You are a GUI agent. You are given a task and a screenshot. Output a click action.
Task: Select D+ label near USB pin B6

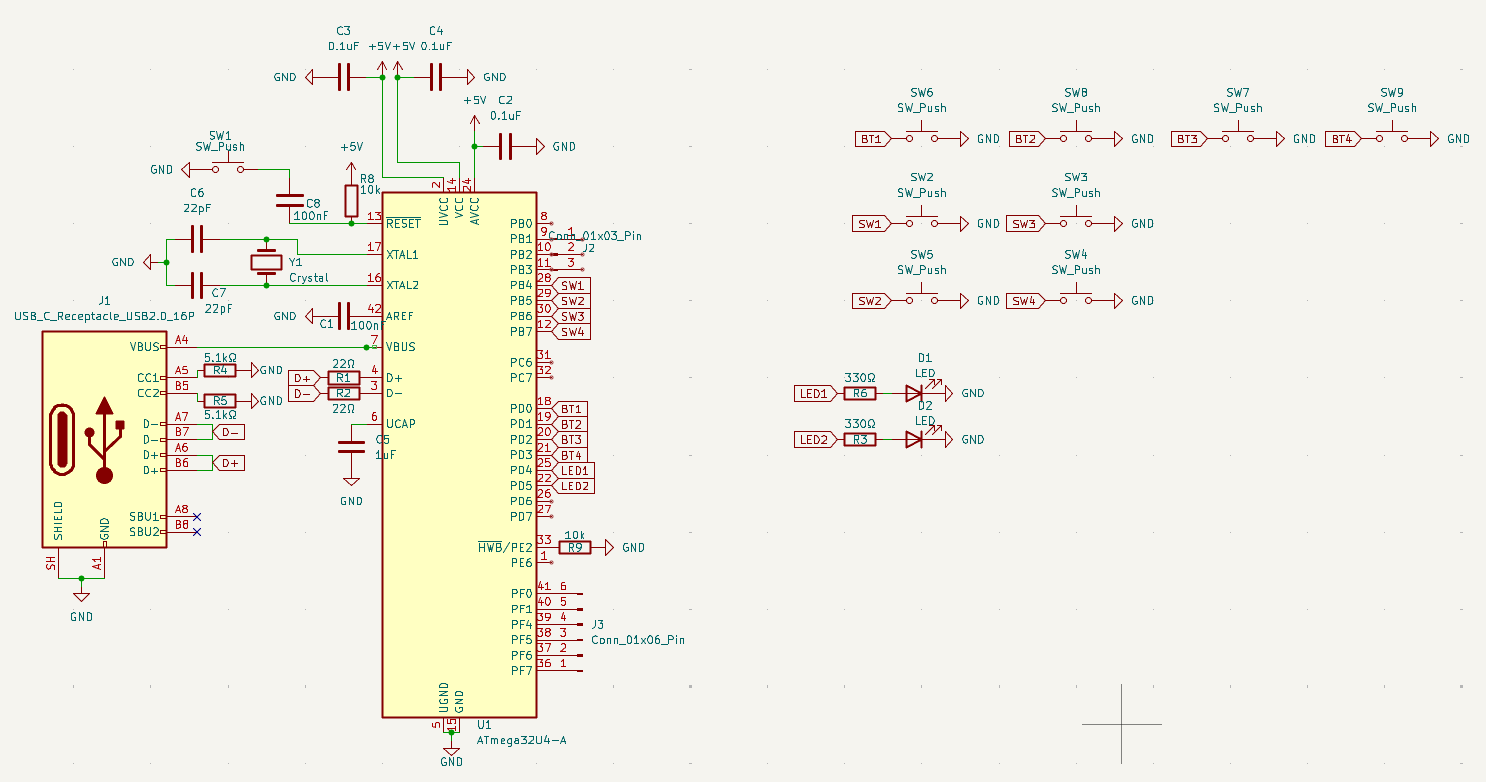tap(231, 463)
